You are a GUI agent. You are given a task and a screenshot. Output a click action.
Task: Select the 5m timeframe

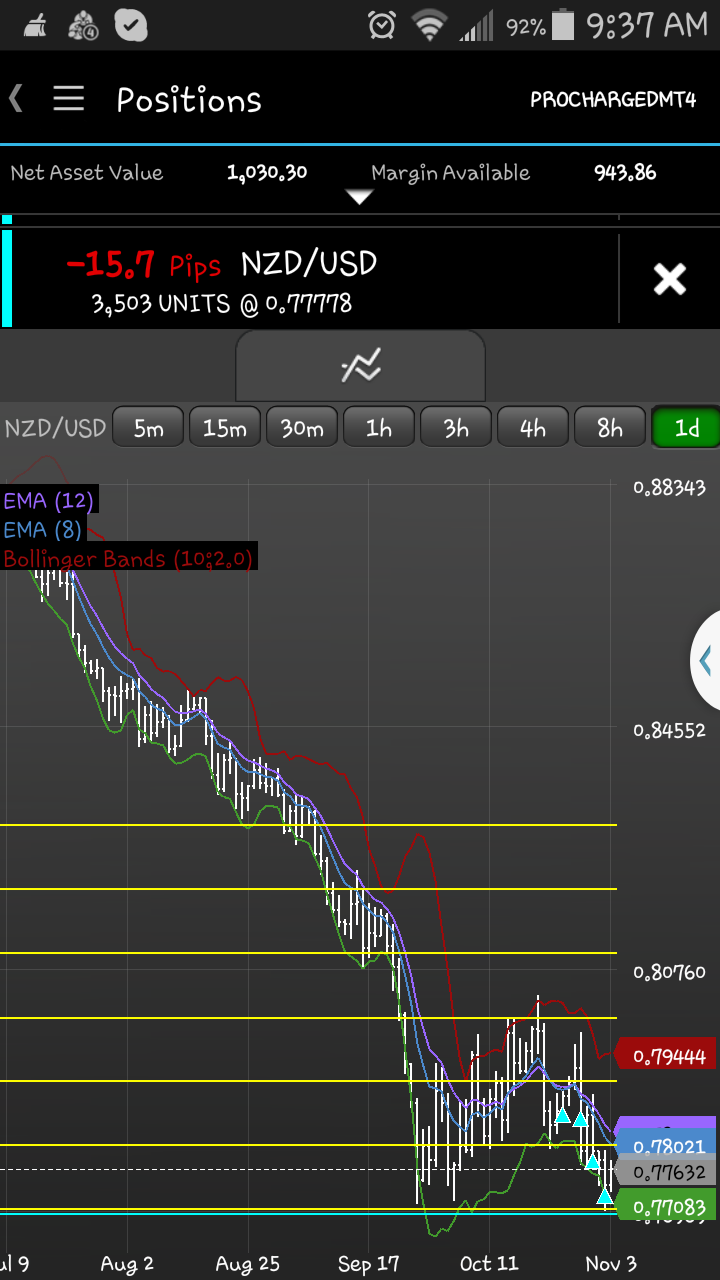148,428
